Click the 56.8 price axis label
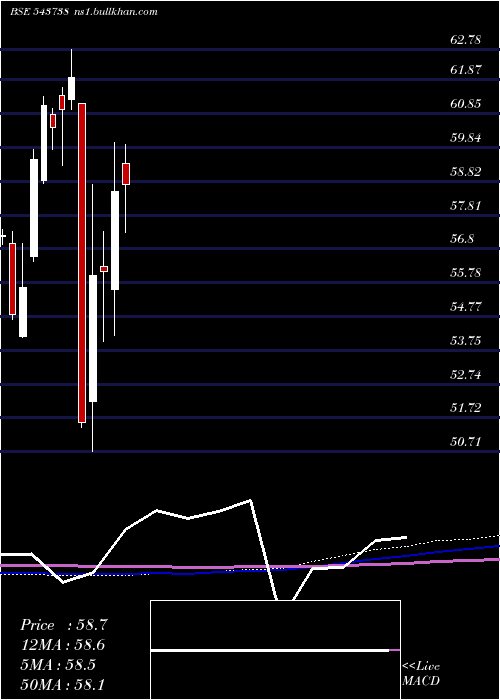500x700 pixels. coord(462,239)
